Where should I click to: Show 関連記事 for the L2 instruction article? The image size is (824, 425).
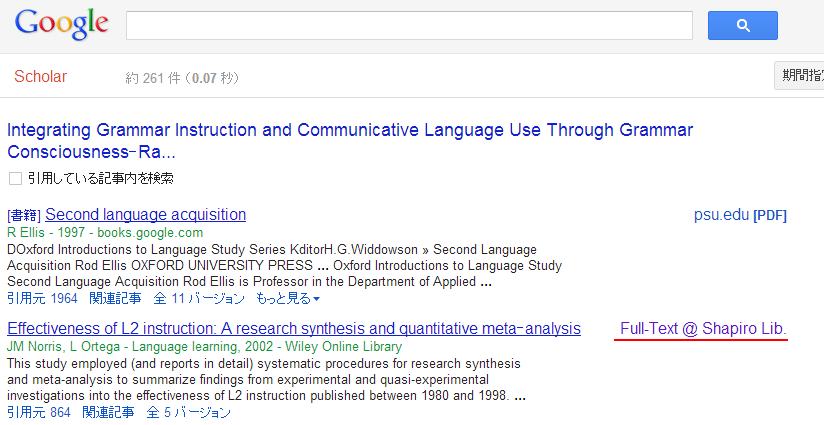pyautogui.click(x=109, y=412)
